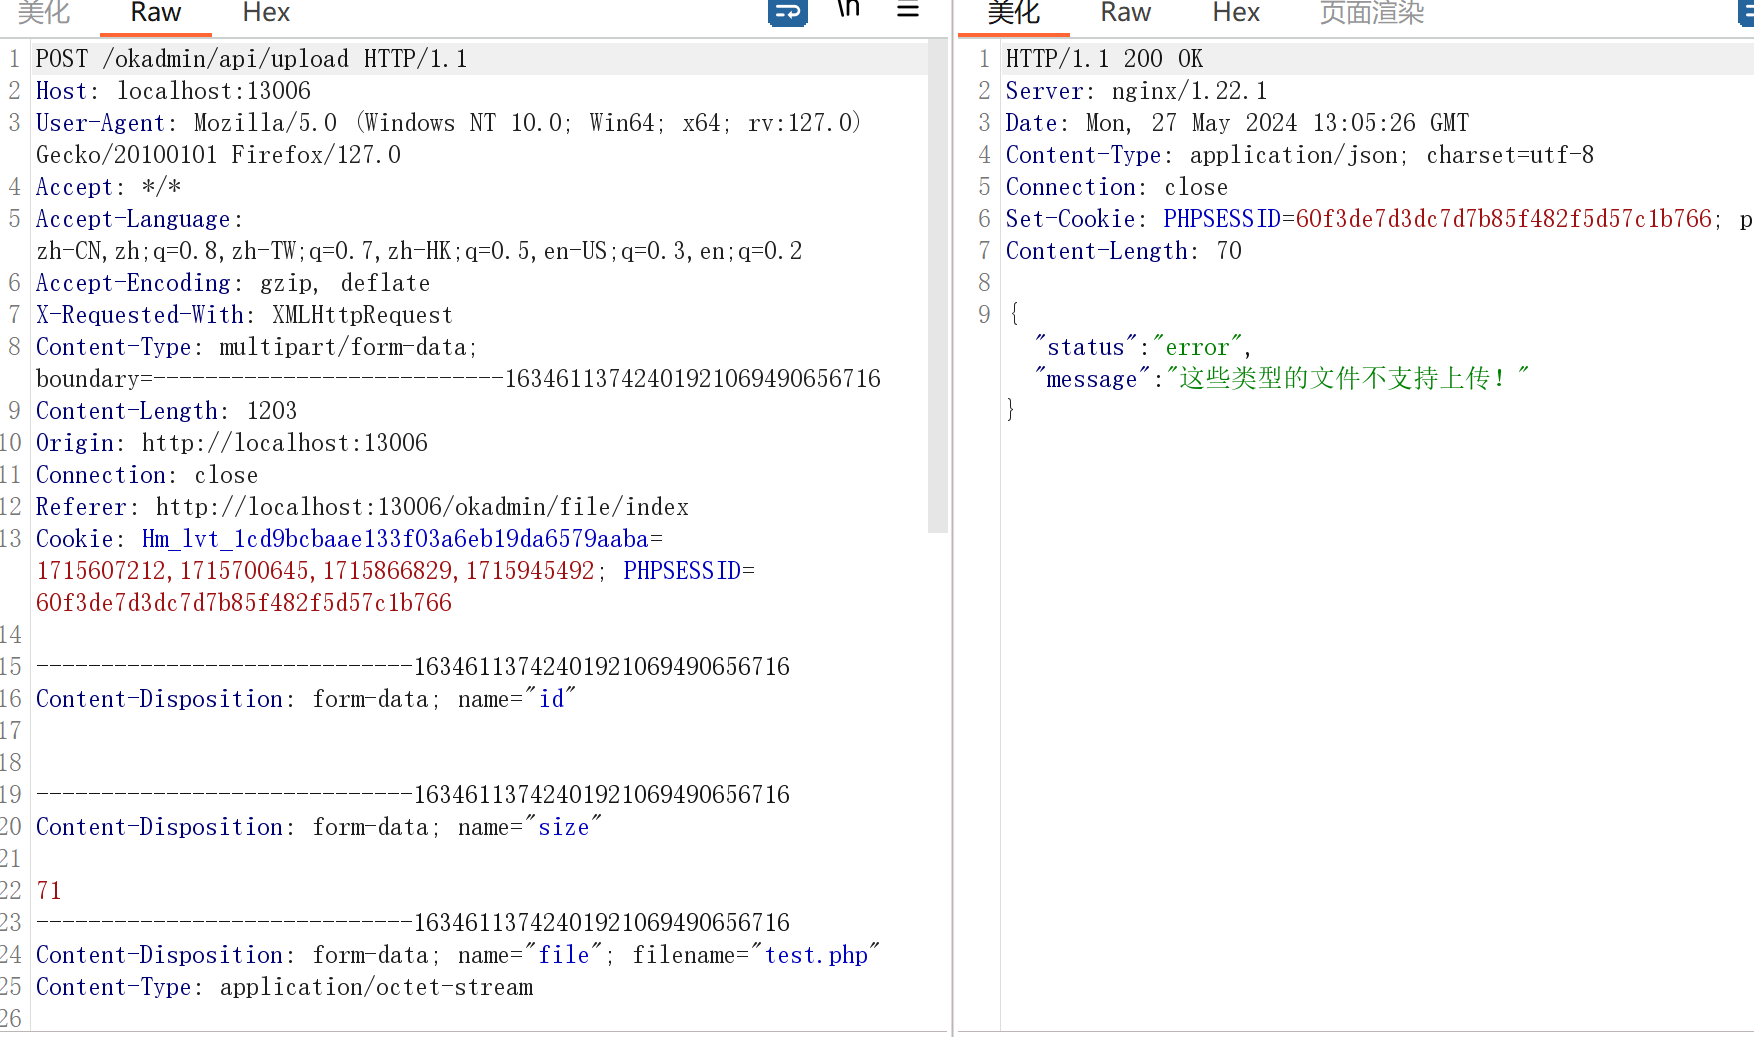Select the Accept: */* header

click(109, 187)
